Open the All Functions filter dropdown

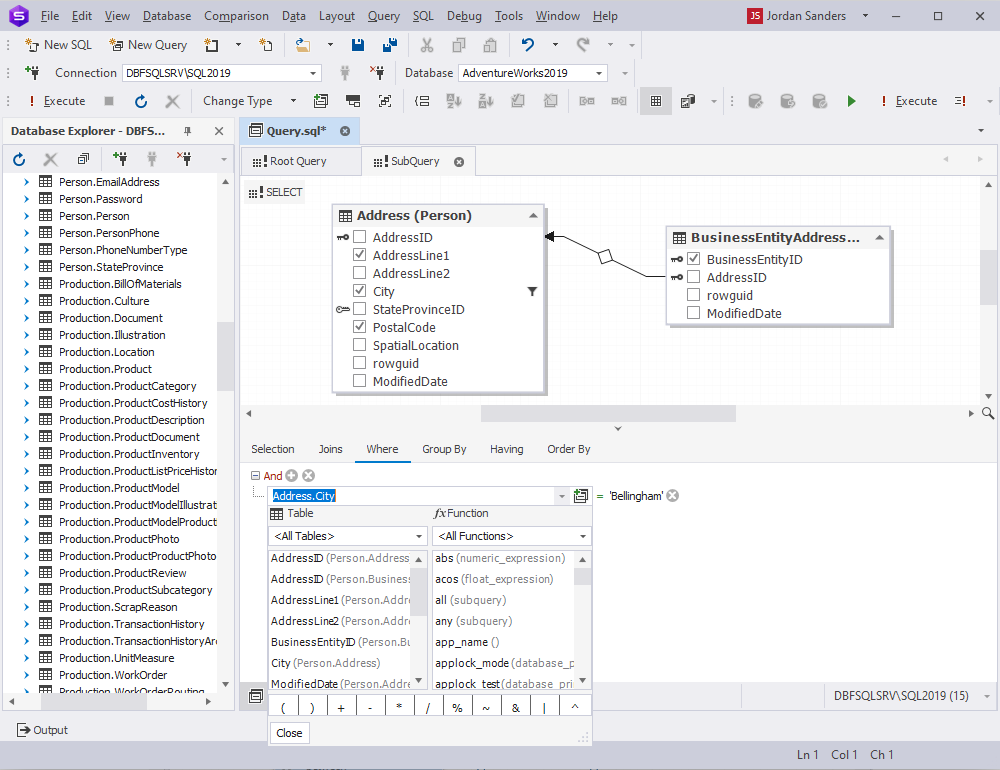(x=582, y=537)
